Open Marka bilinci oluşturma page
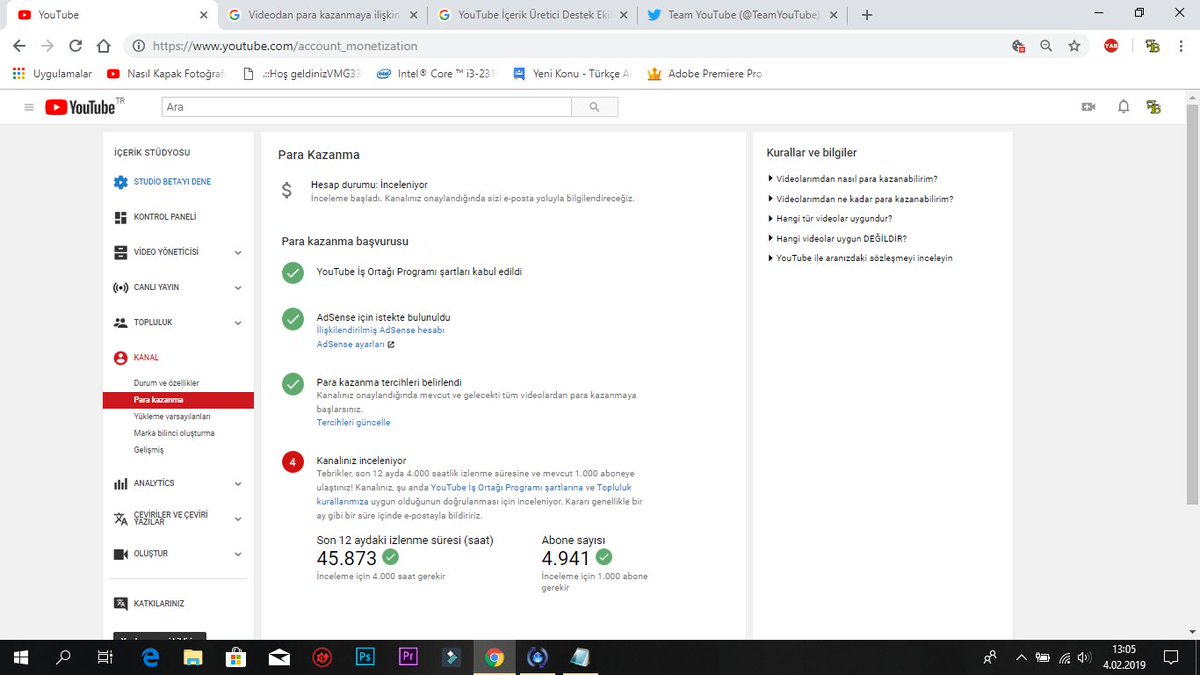 (x=174, y=433)
